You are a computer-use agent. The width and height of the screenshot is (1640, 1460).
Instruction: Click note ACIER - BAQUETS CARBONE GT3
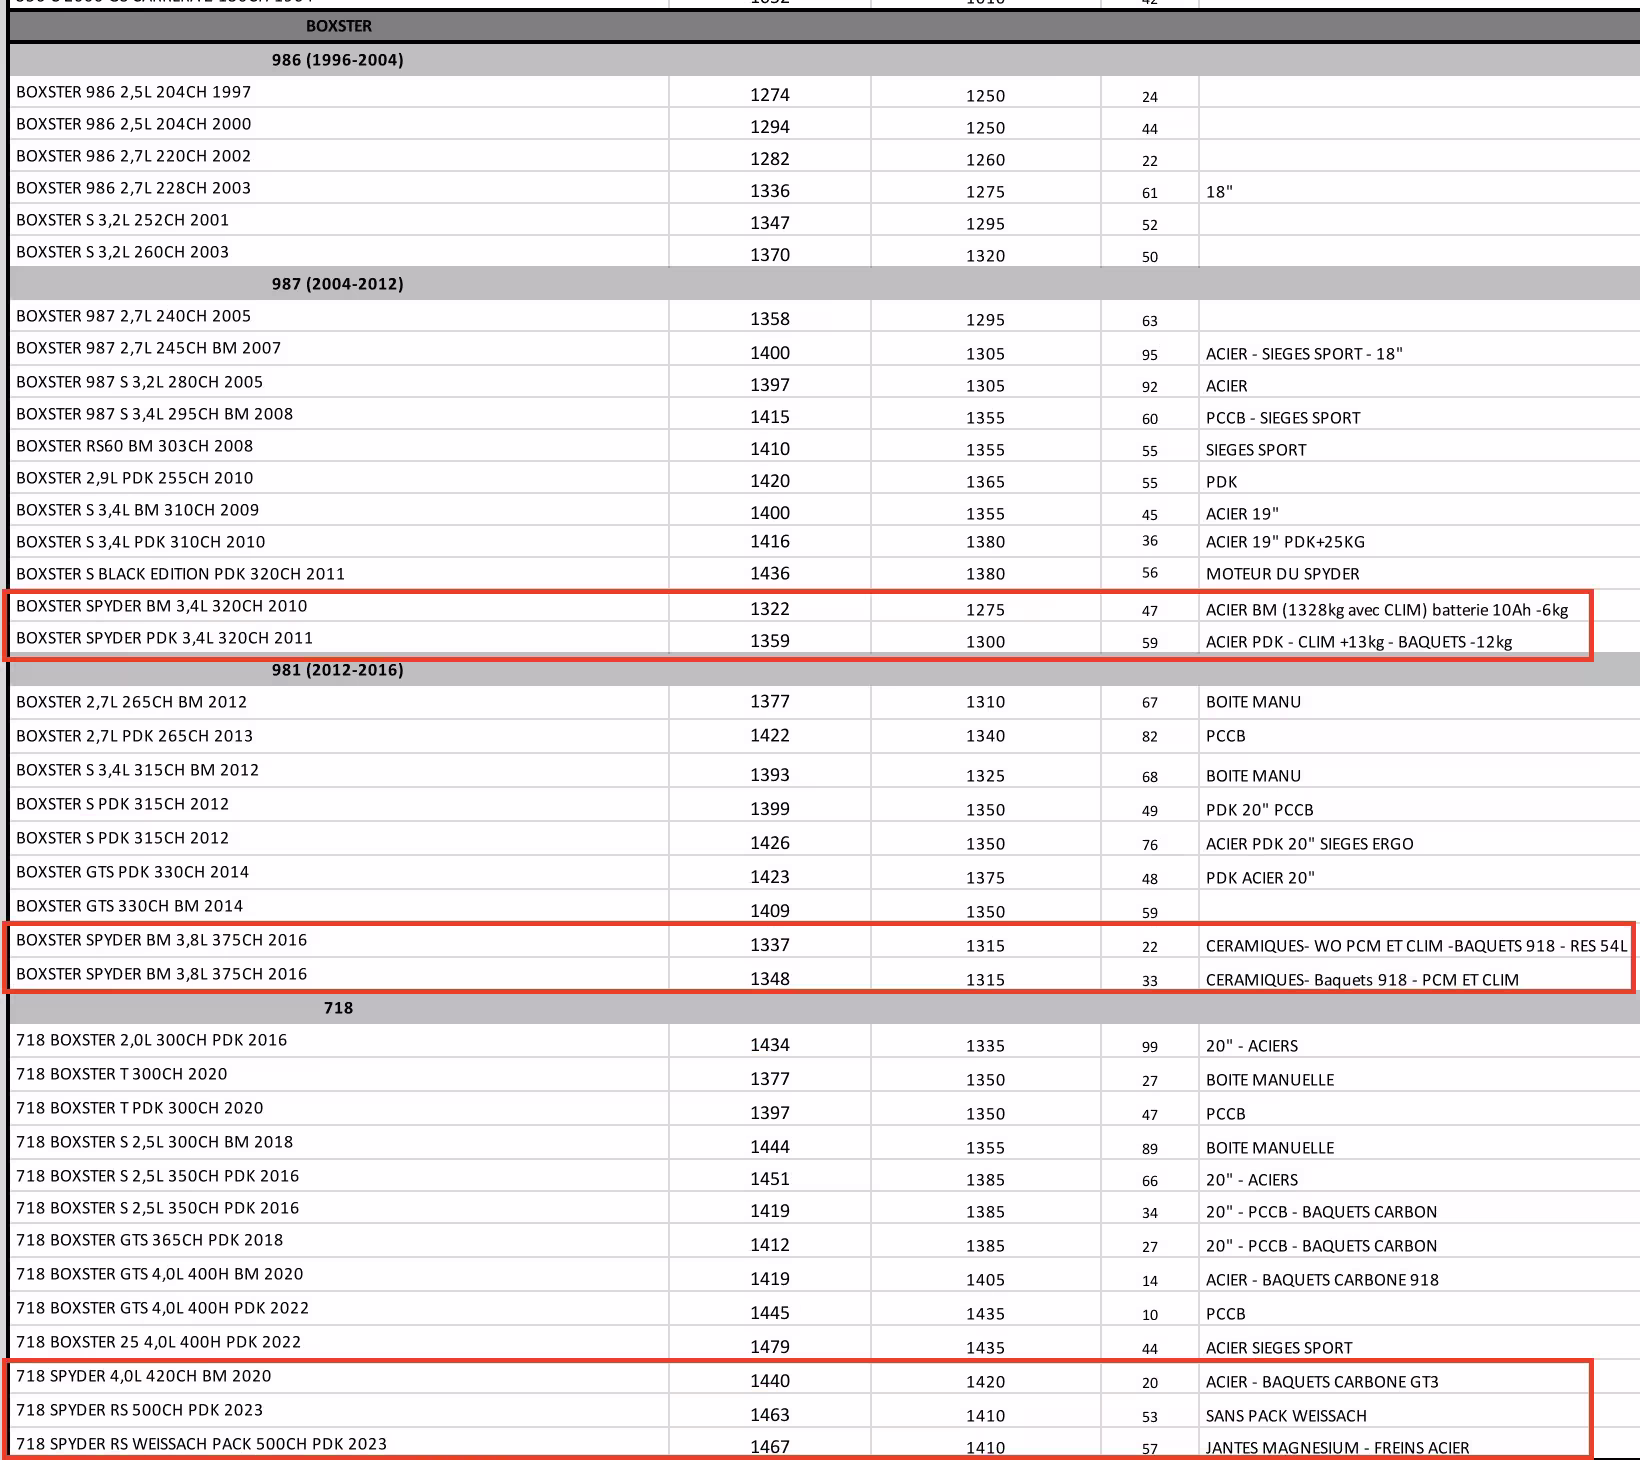pos(1322,1382)
